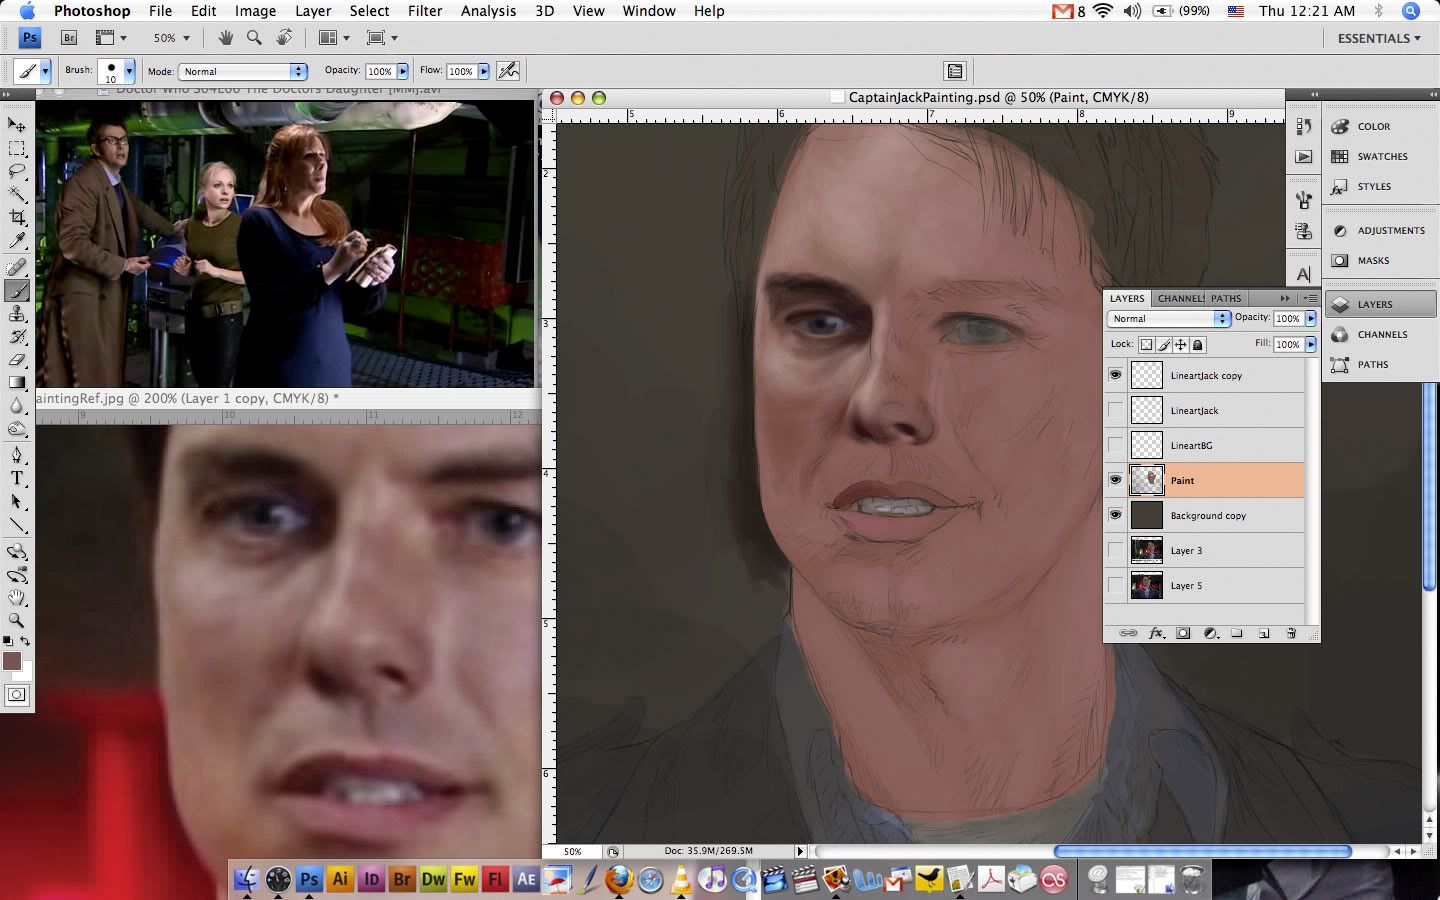Image resolution: width=1440 pixels, height=900 pixels.
Task: Toggle airbrush mode in options bar
Action: (508, 70)
